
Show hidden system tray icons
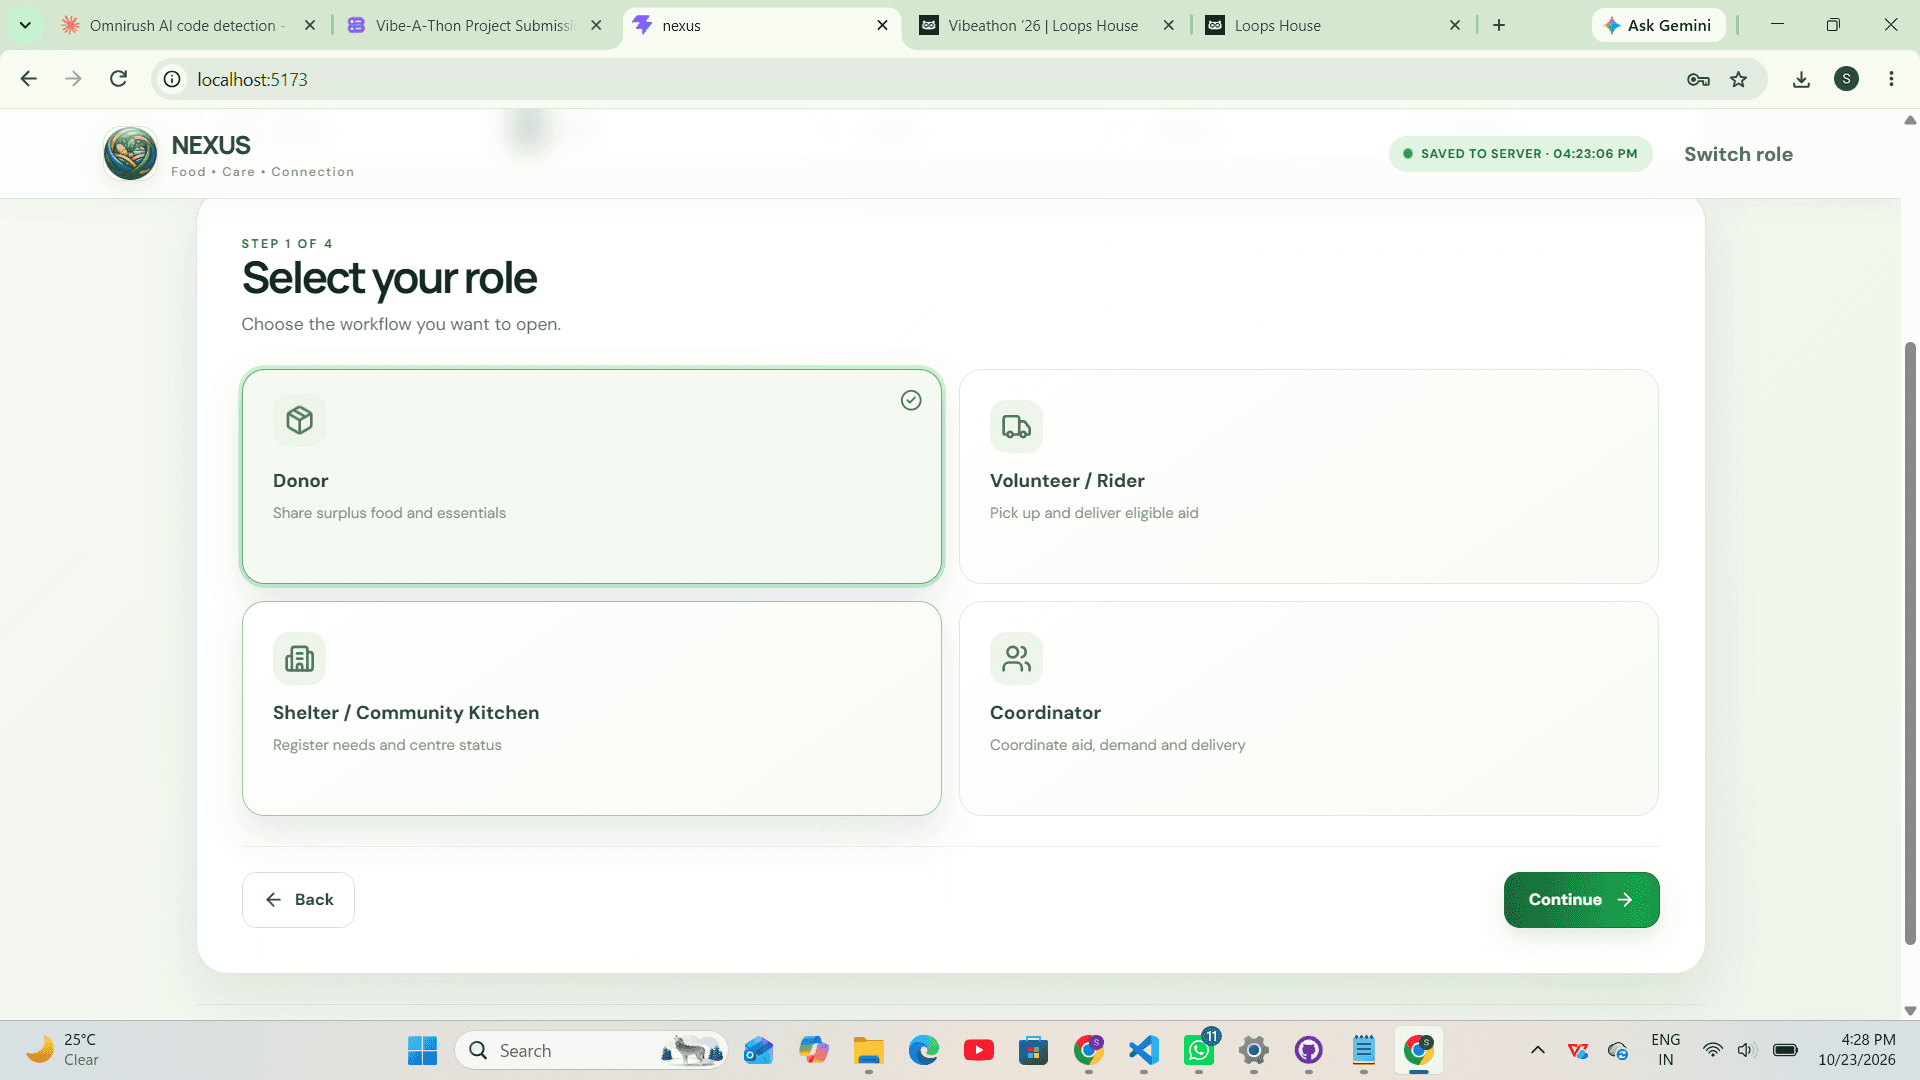pos(1538,1051)
